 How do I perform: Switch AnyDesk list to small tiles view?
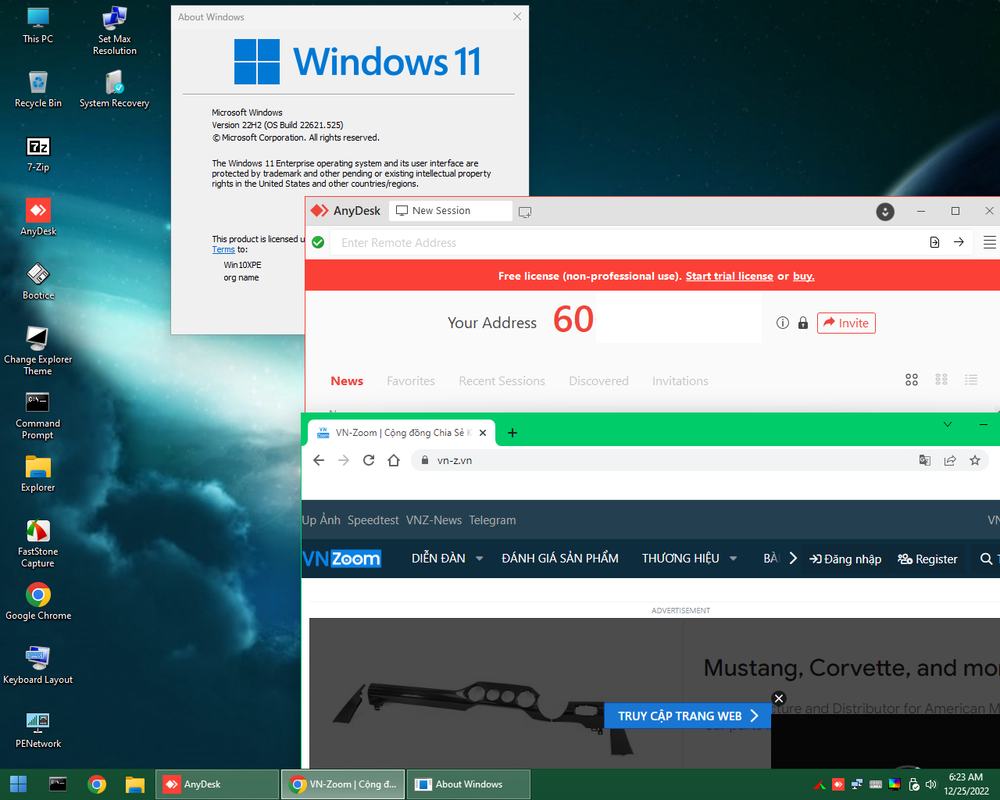941,380
